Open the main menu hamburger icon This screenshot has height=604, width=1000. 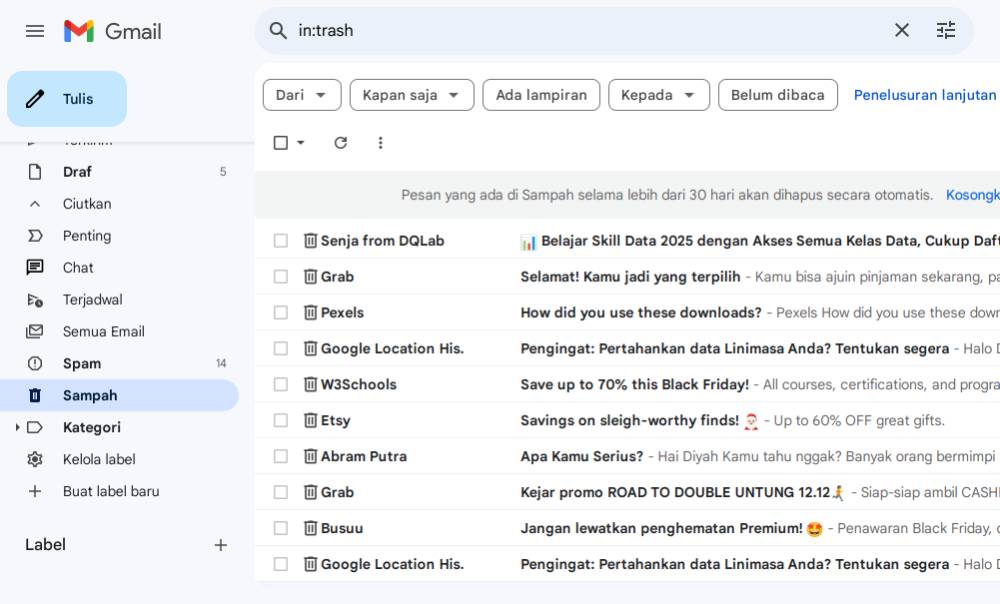35,31
